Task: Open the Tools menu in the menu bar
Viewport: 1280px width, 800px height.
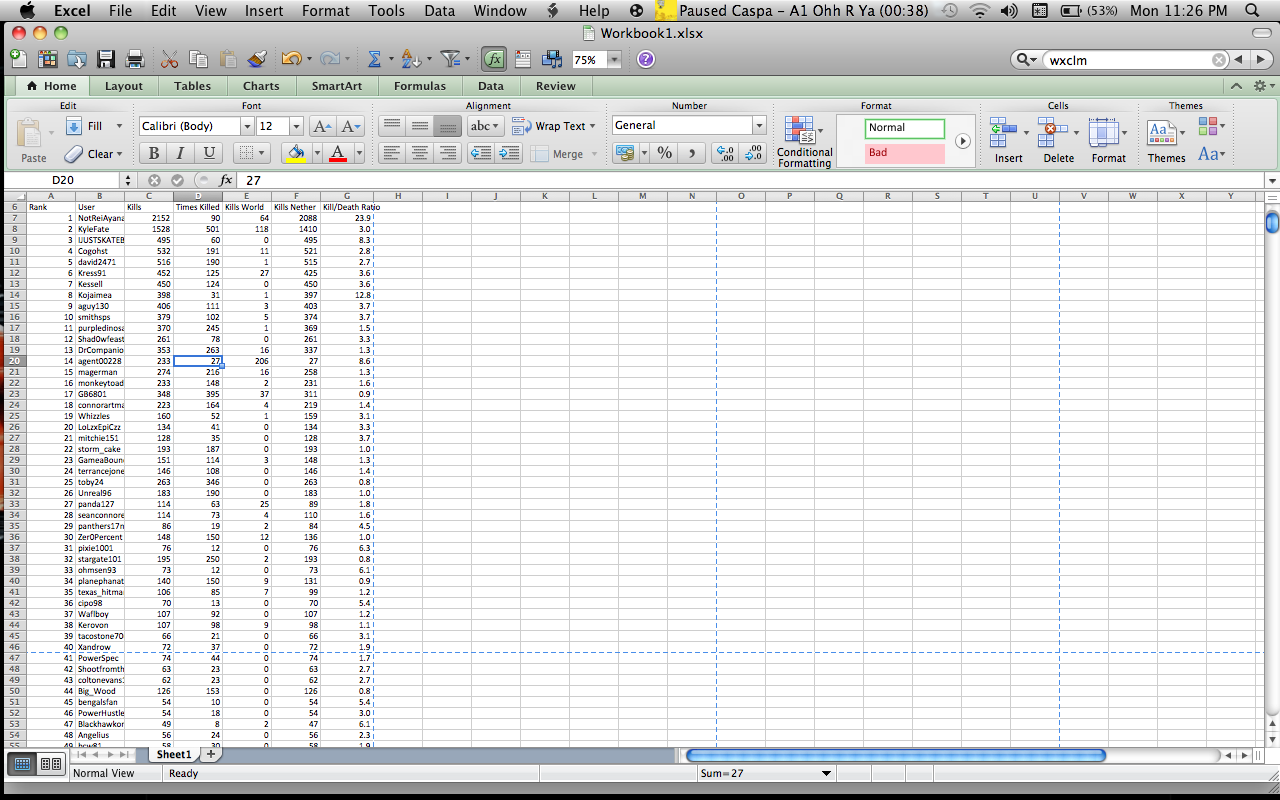Action: click(x=386, y=11)
